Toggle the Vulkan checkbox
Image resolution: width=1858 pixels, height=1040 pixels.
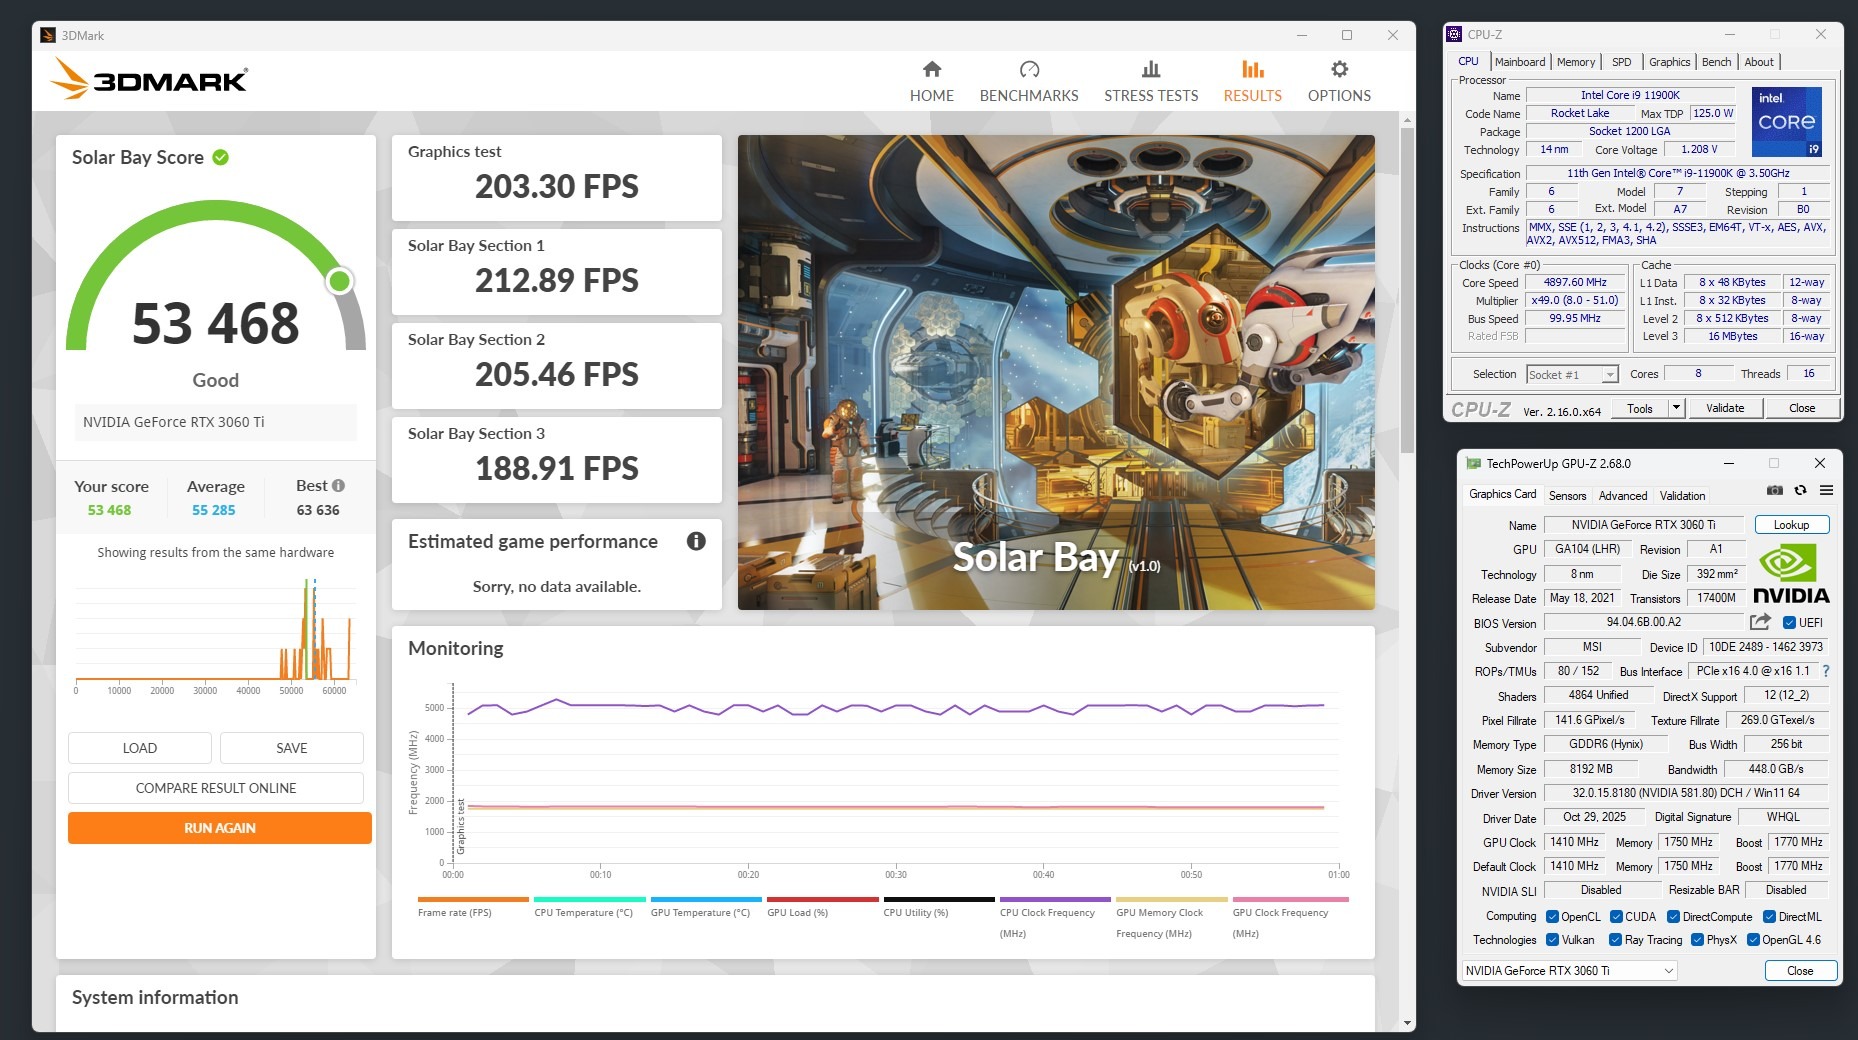point(1552,940)
